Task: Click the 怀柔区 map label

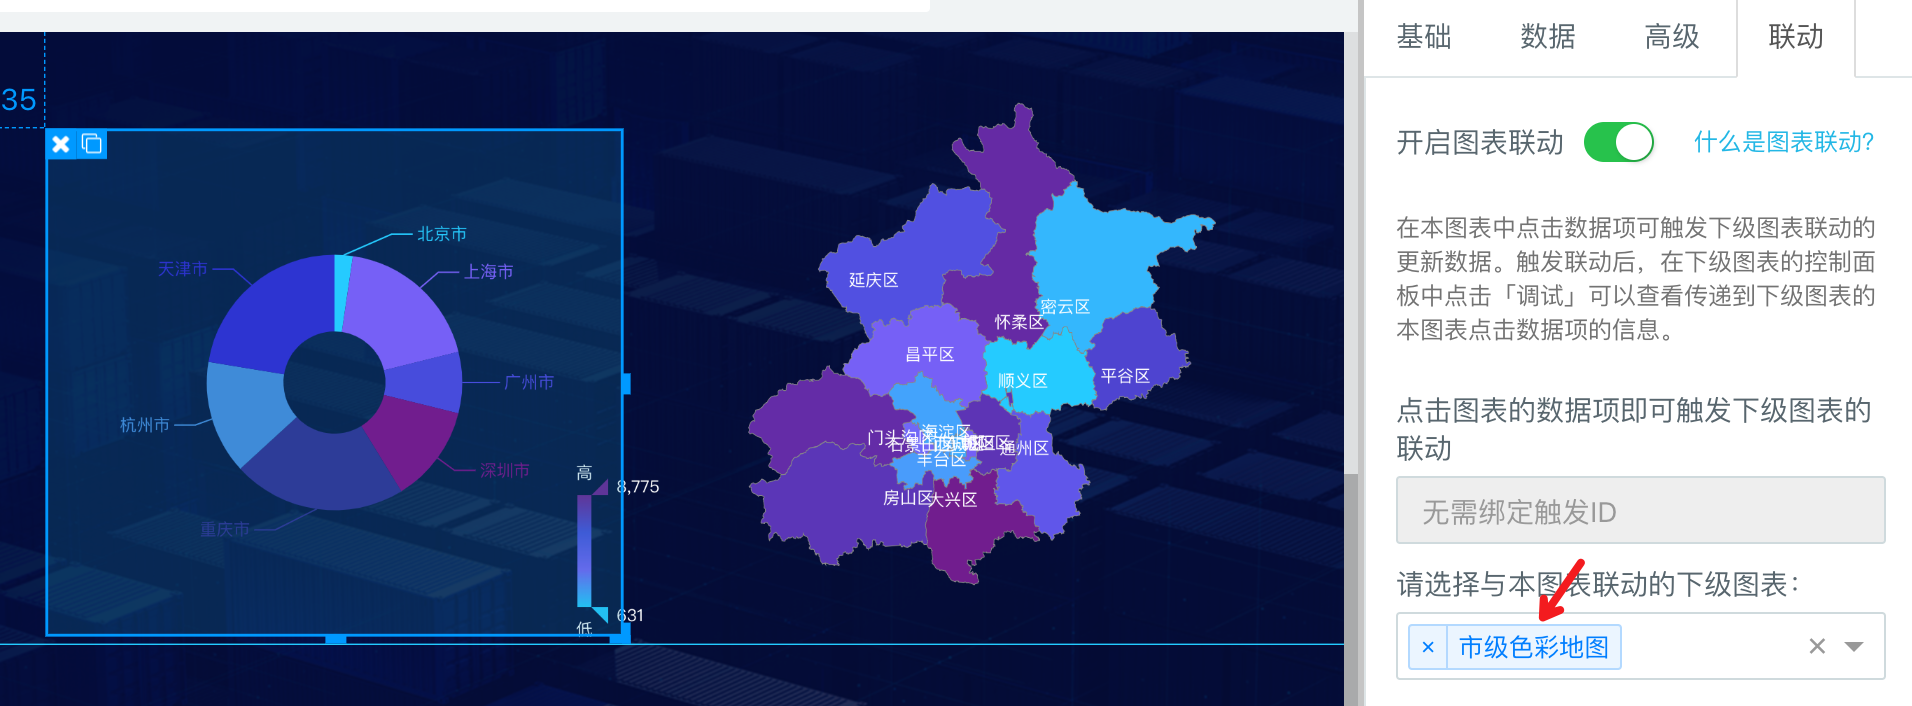Action: (x=1019, y=322)
